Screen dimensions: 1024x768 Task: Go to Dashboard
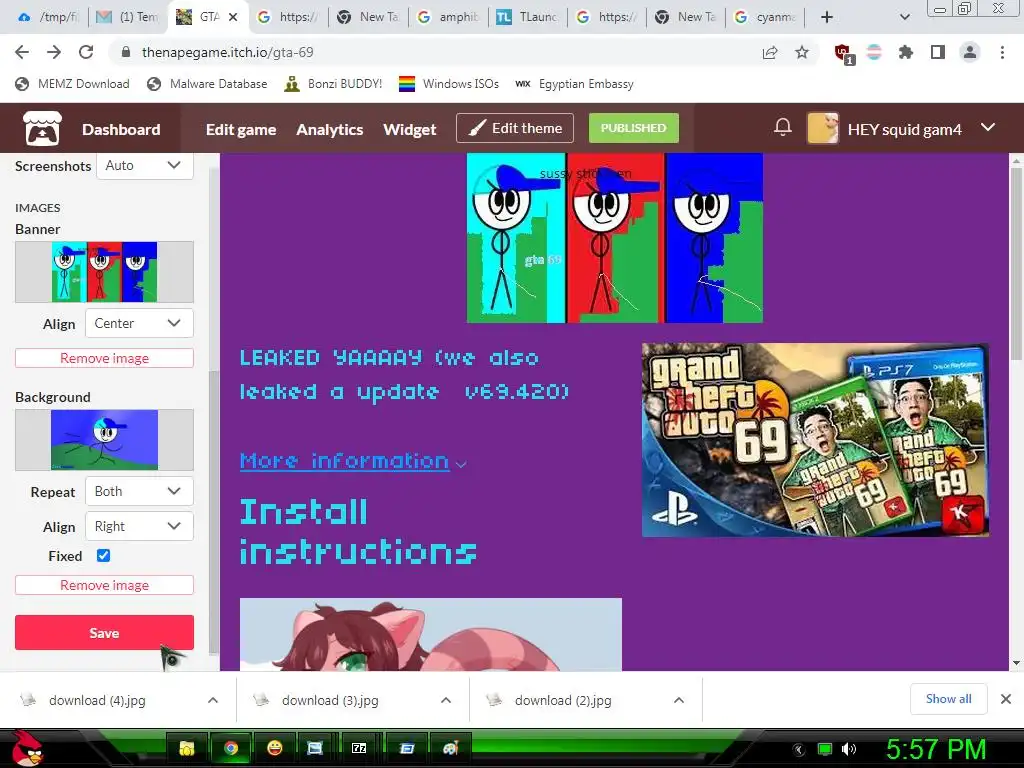121,129
